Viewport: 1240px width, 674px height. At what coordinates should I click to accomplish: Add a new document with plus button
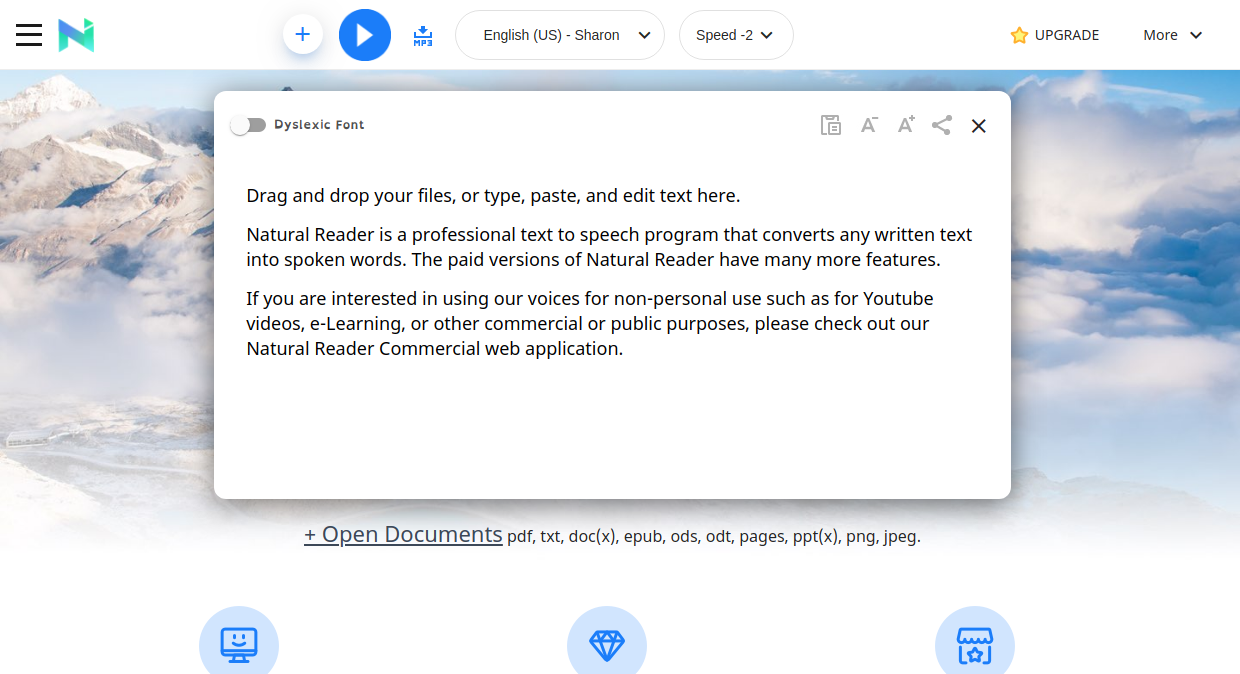303,35
